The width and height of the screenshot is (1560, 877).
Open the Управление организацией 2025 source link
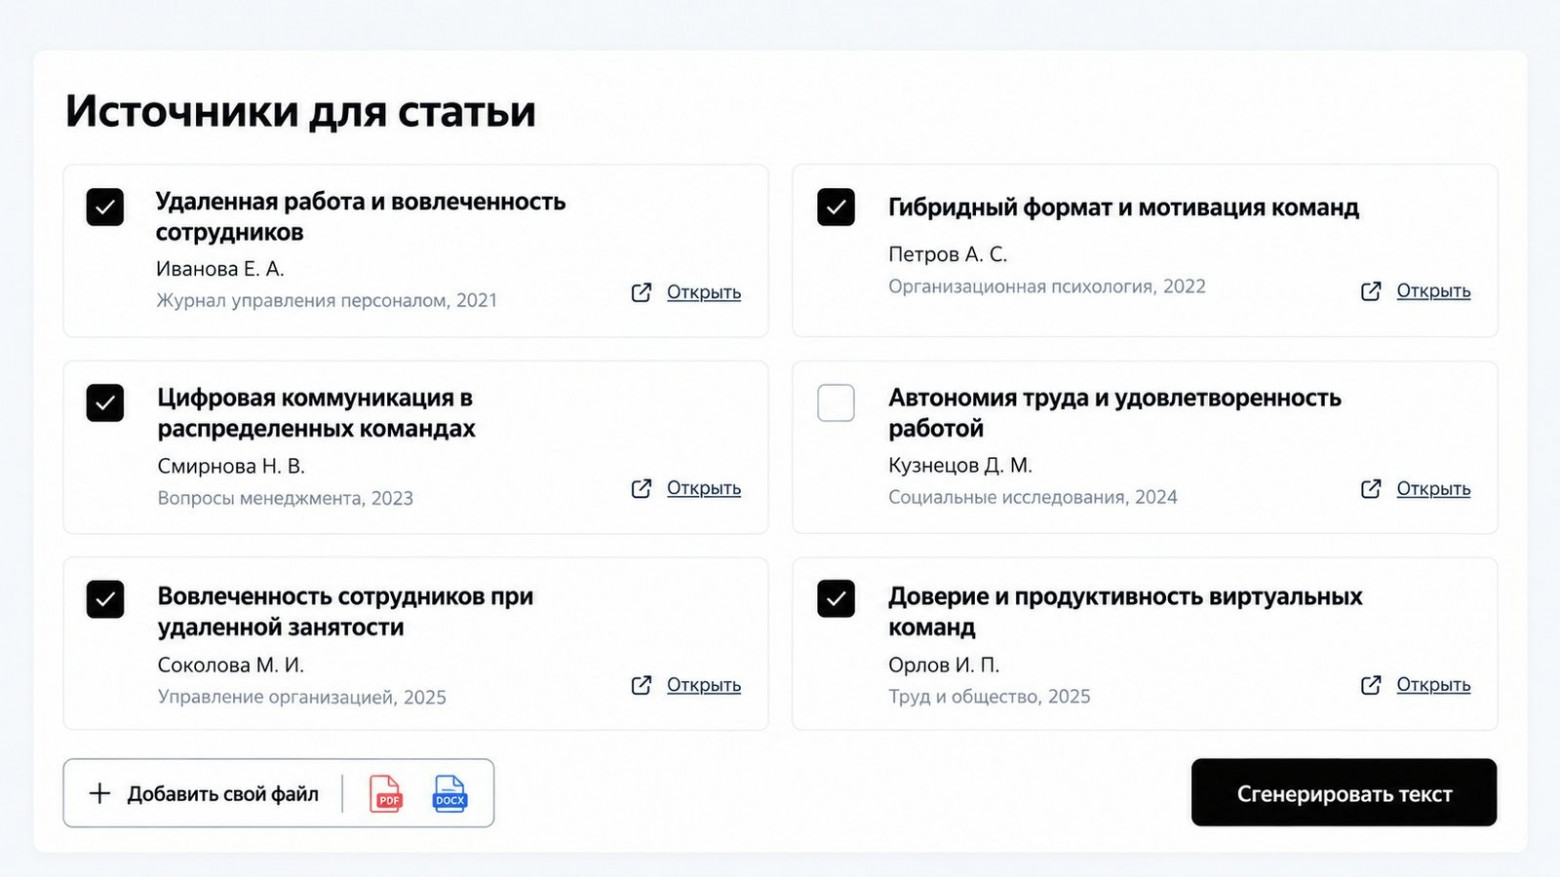point(704,685)
